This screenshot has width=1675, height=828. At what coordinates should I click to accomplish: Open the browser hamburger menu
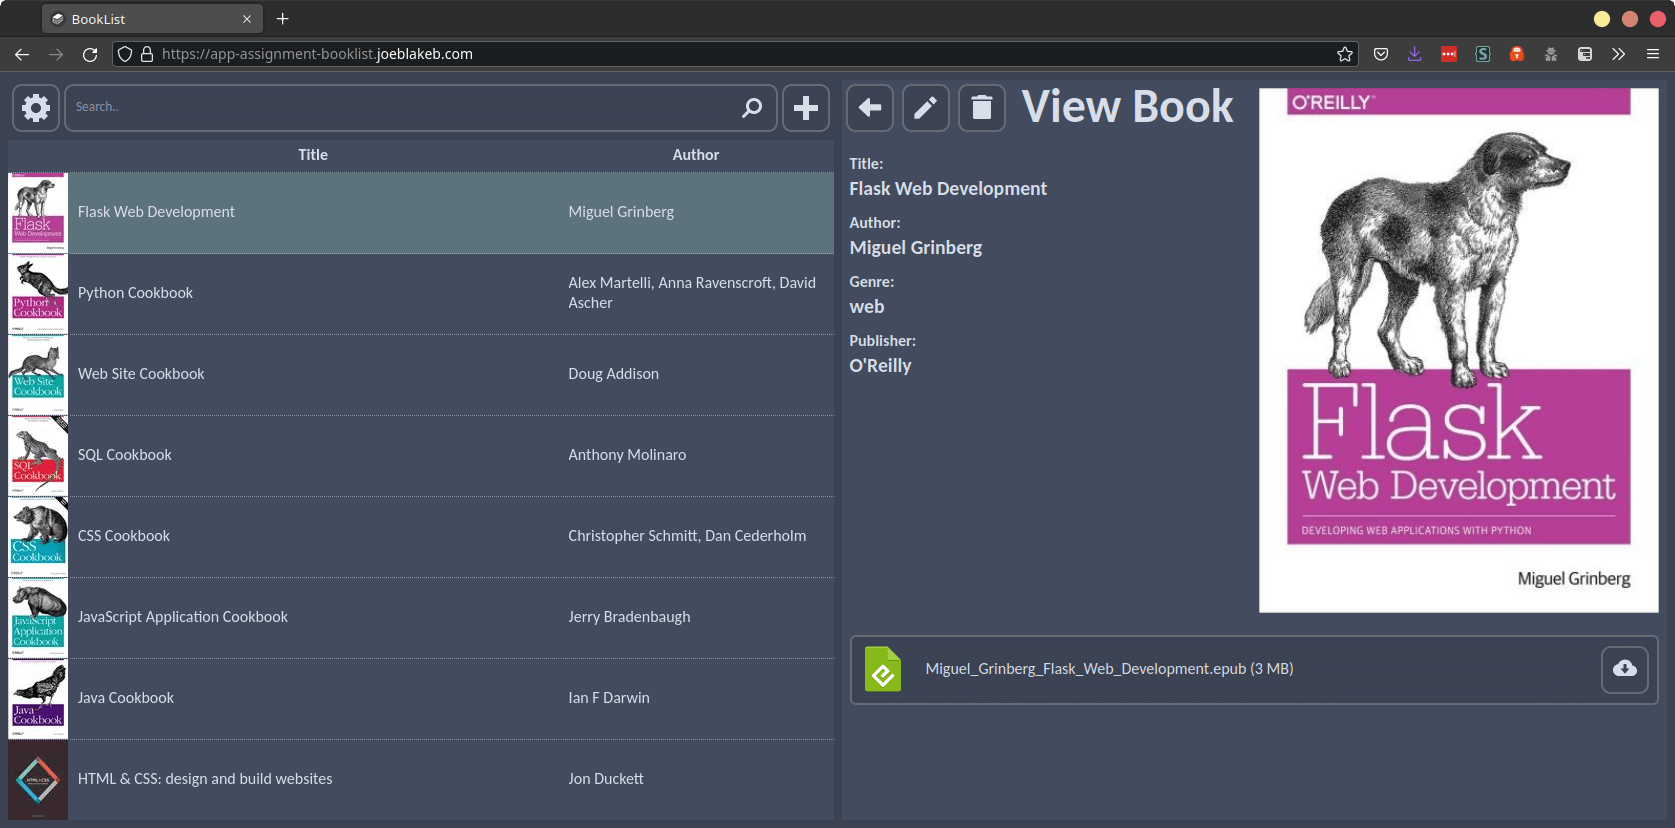(1653, 54)
